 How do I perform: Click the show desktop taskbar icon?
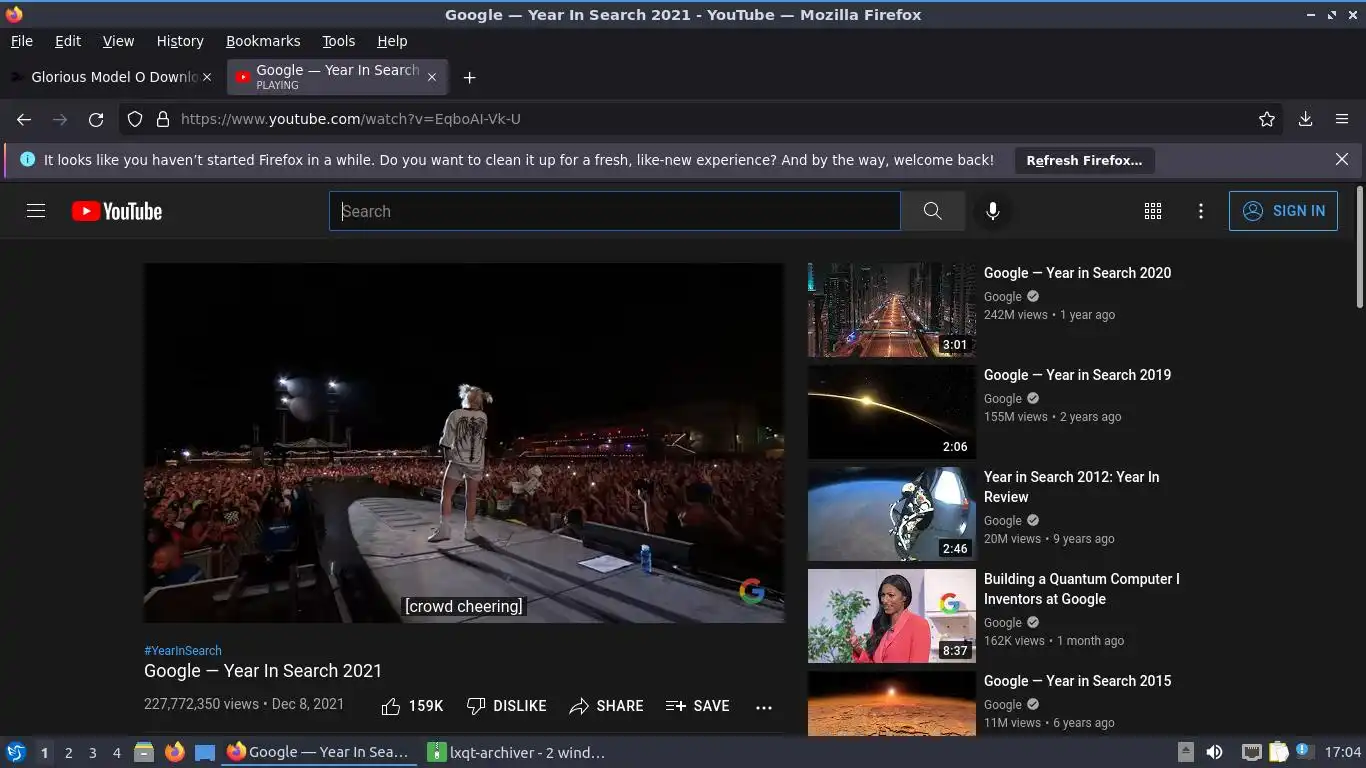tap(204, 752)
